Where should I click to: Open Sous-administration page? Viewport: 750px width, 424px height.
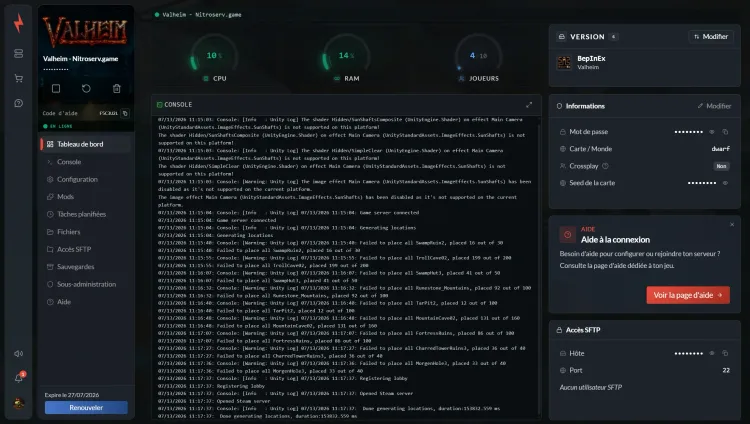[x=86, y=284]
